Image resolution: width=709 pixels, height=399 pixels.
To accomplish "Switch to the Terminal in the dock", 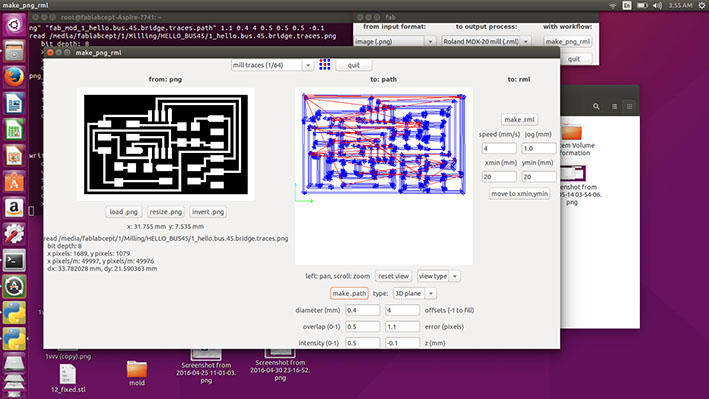I will (14, 261).
